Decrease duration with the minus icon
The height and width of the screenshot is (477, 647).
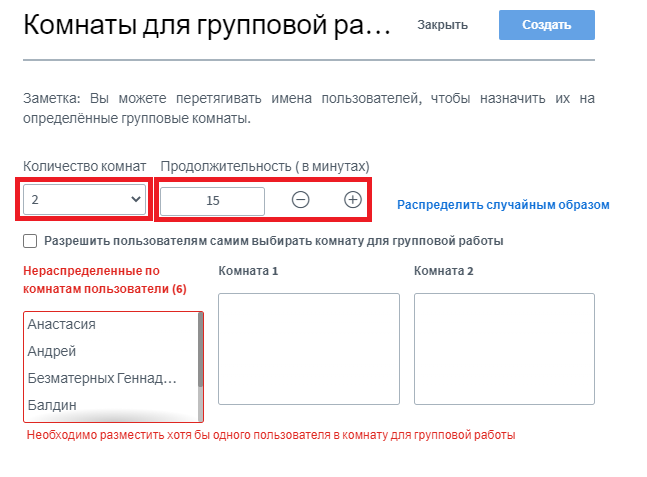pyautogui.click(x=300, y=199)
